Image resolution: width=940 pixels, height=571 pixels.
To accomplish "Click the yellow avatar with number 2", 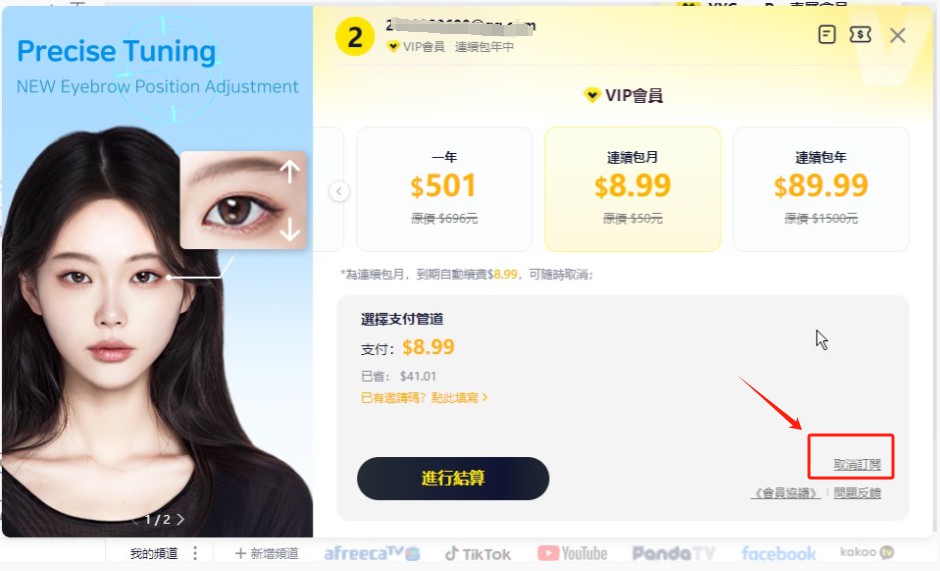I will (355, 37).
